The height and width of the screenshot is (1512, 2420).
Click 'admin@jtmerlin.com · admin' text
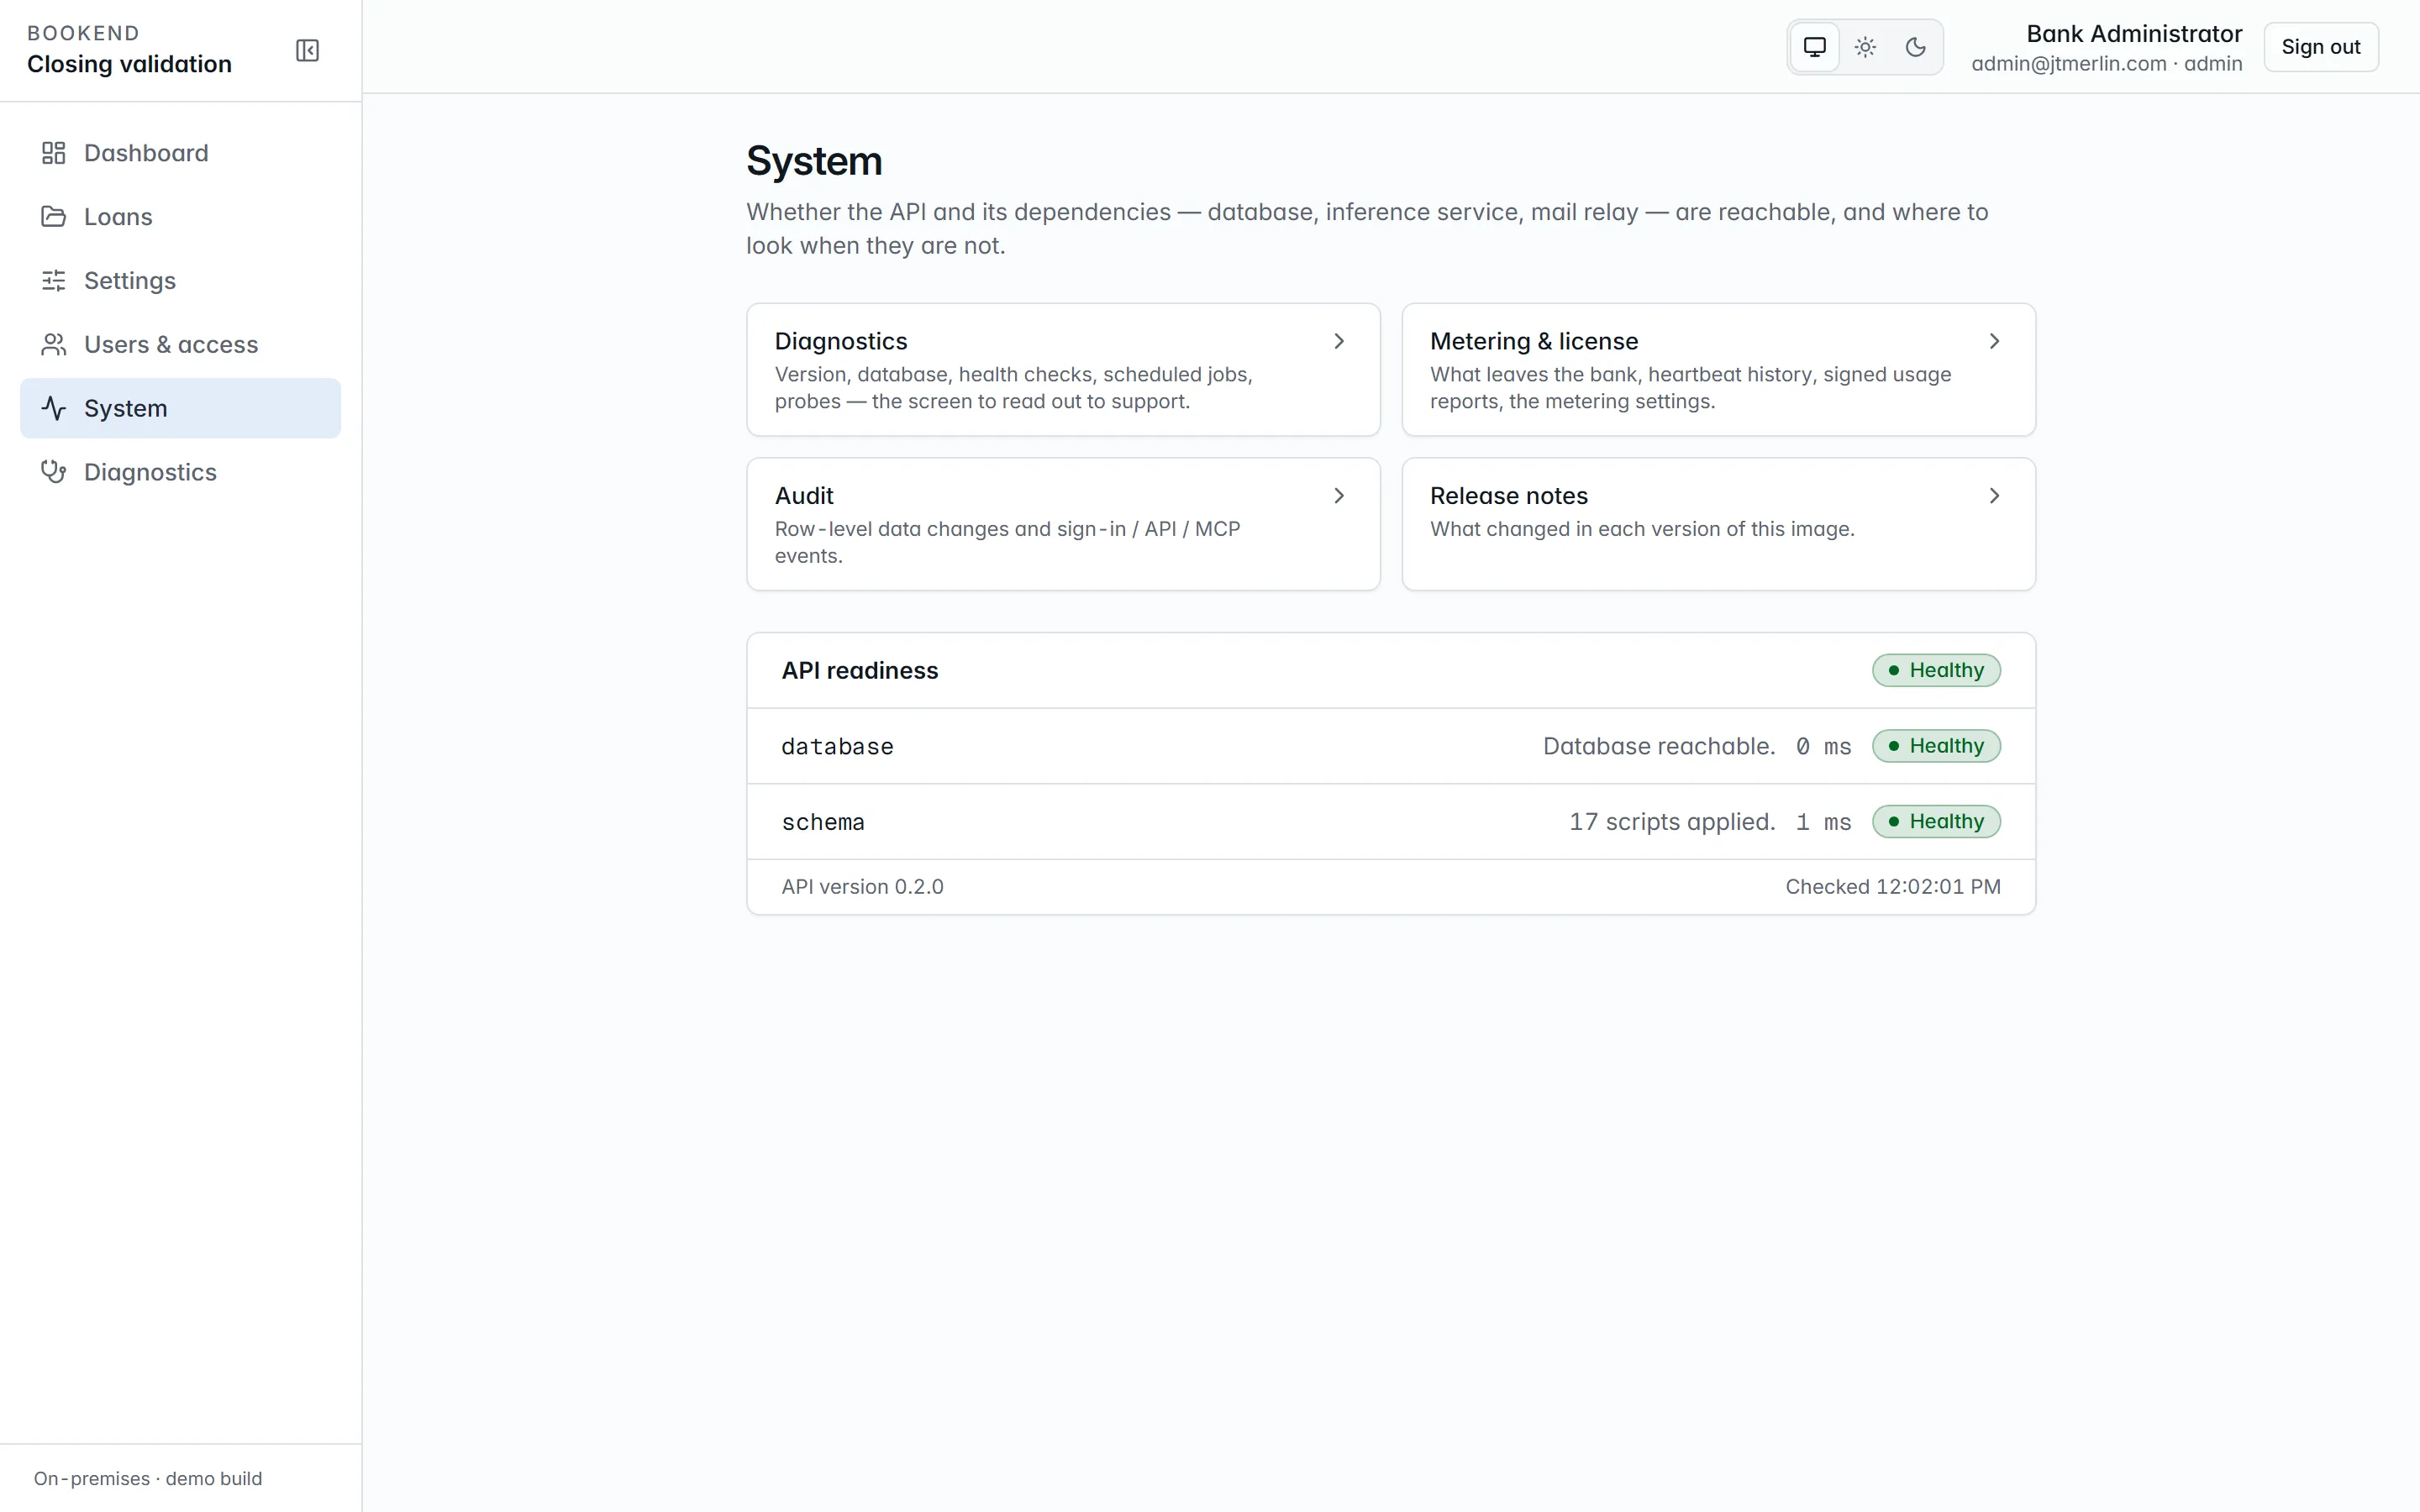tap(2107, 64)
